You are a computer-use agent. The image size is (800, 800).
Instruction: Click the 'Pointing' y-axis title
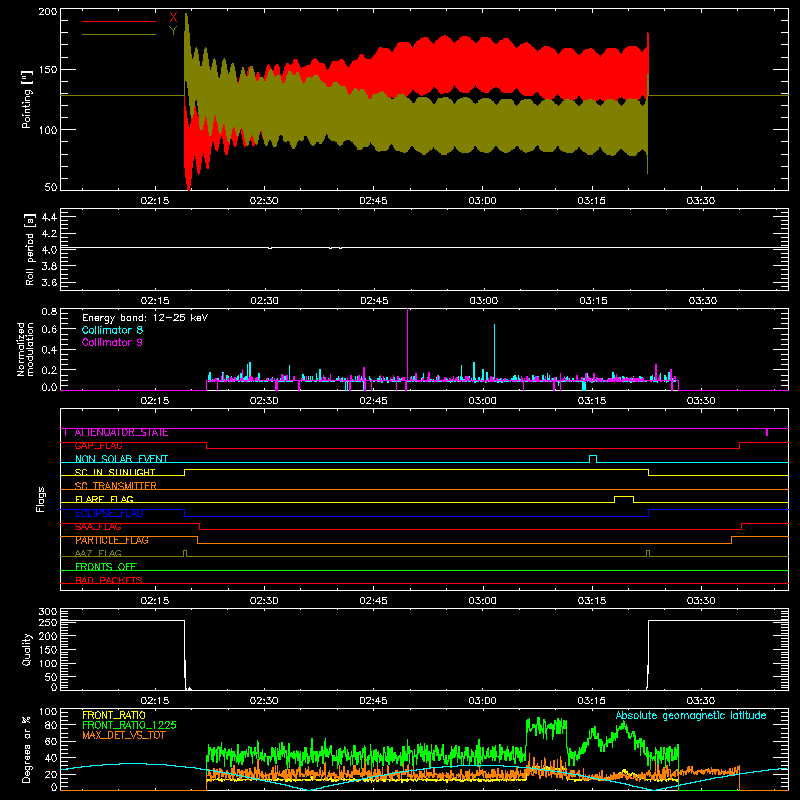(27, 99)
